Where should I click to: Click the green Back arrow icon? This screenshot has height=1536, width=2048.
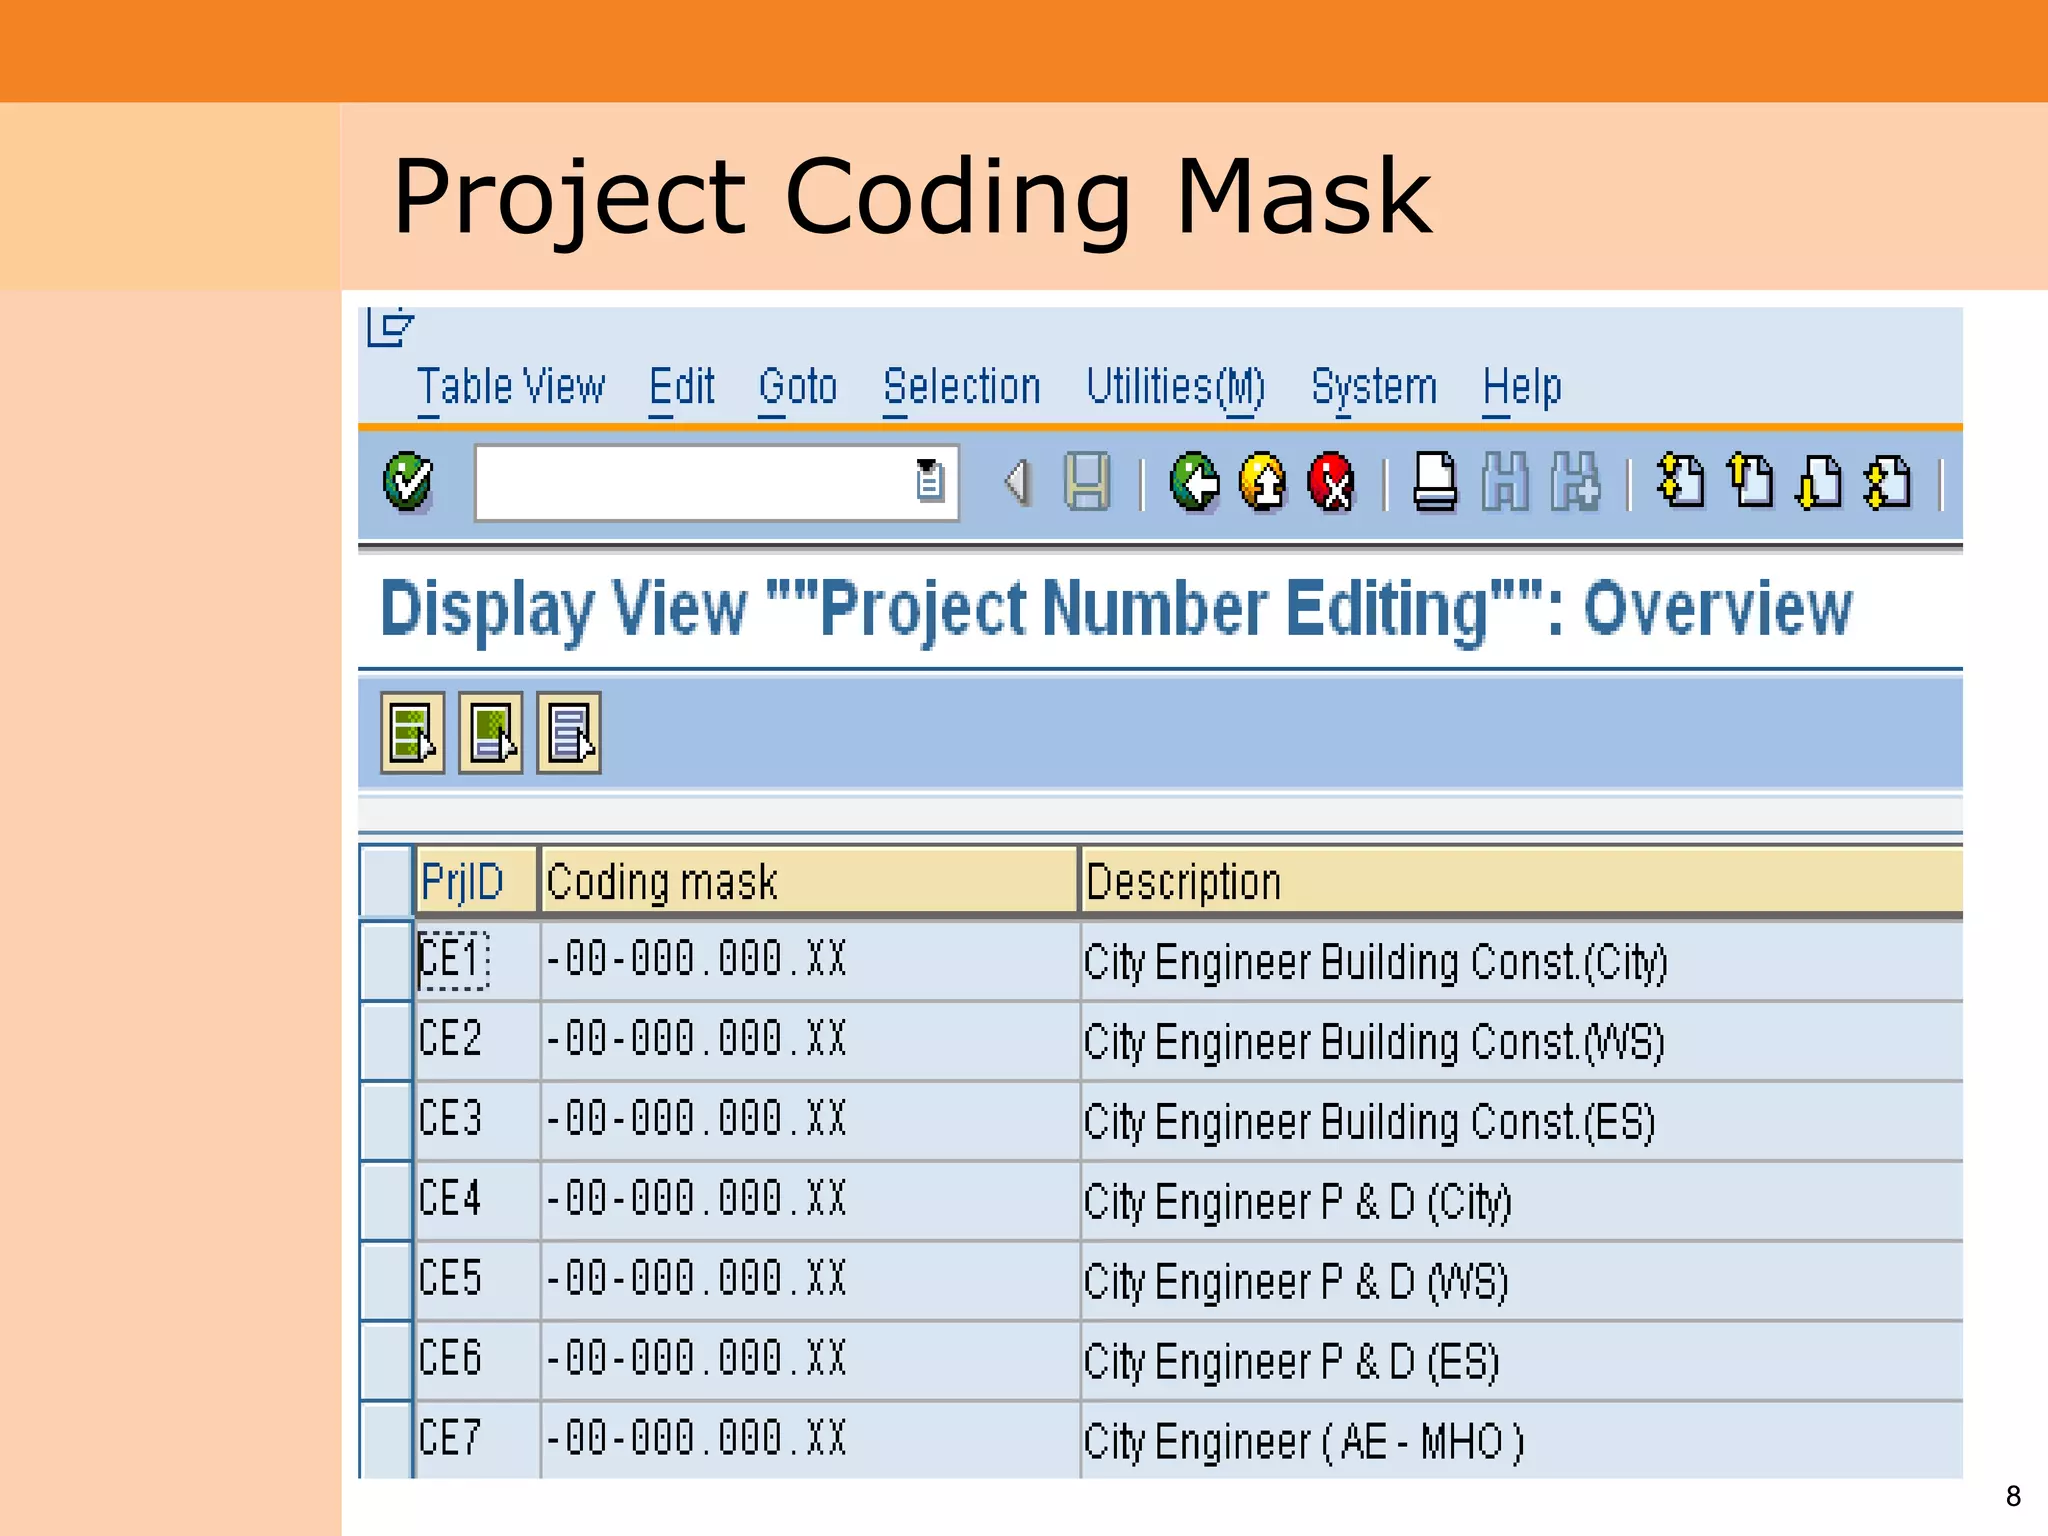(1195, 482)
